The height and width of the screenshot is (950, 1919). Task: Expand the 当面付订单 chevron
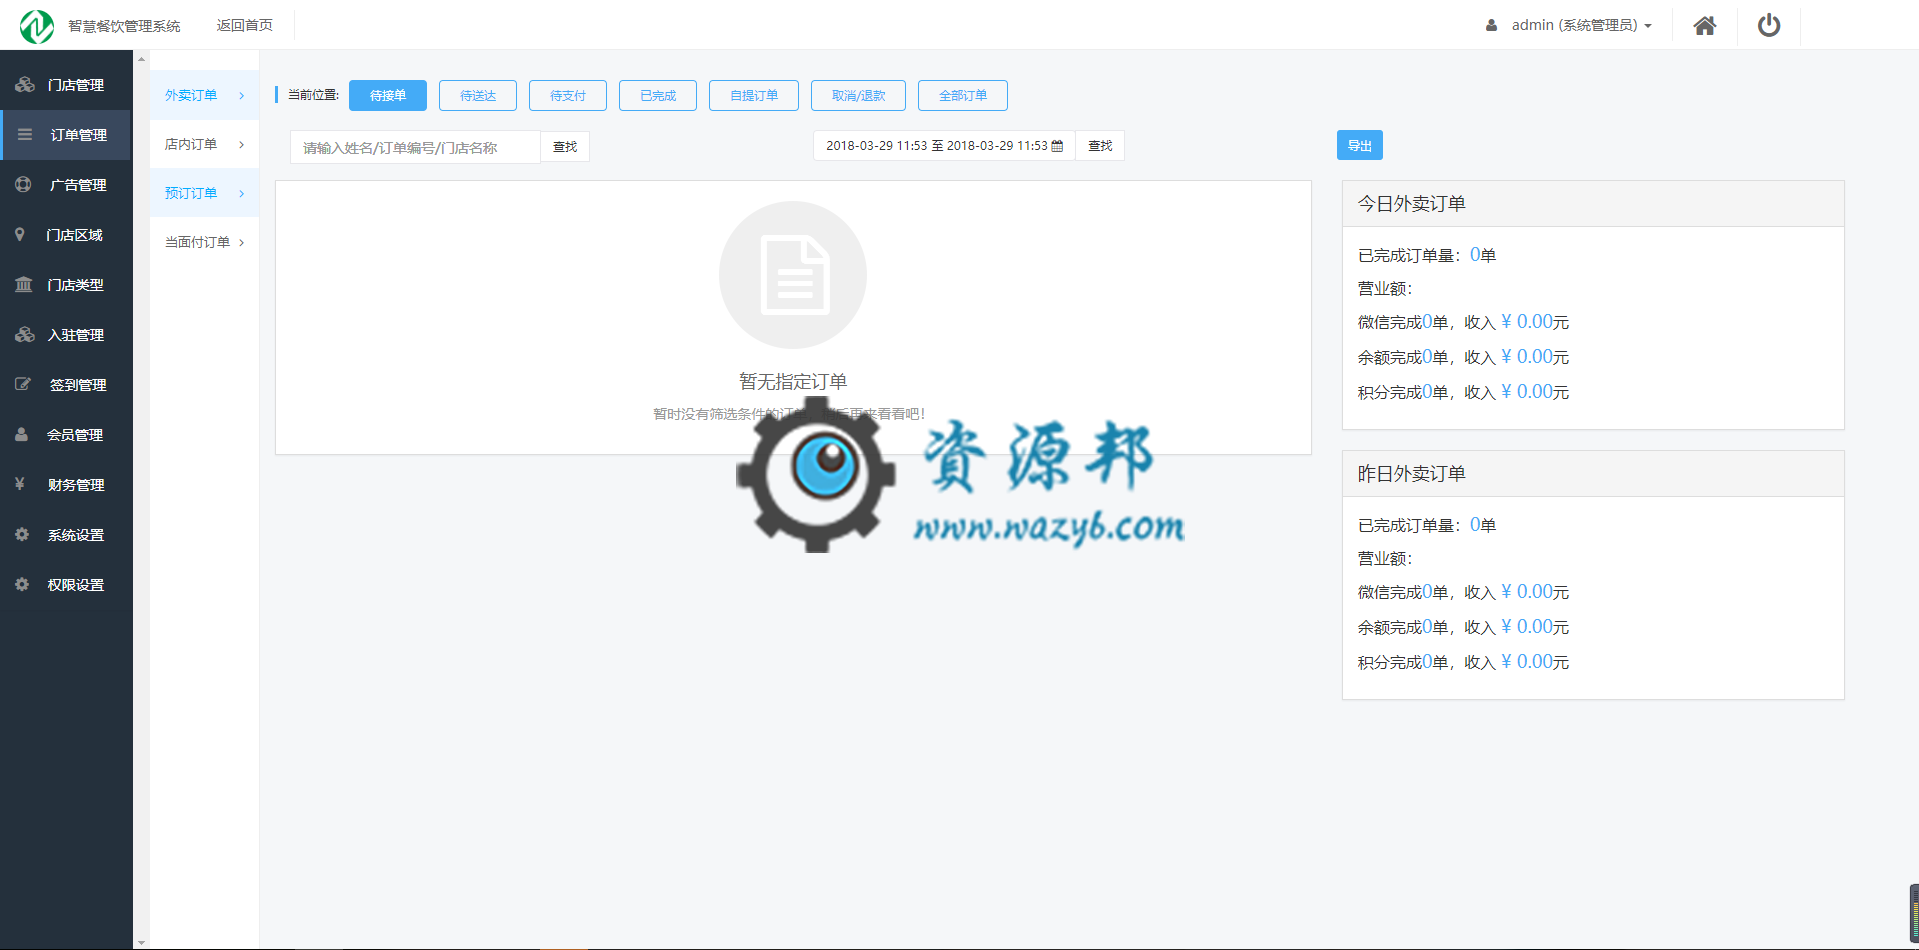242,243
